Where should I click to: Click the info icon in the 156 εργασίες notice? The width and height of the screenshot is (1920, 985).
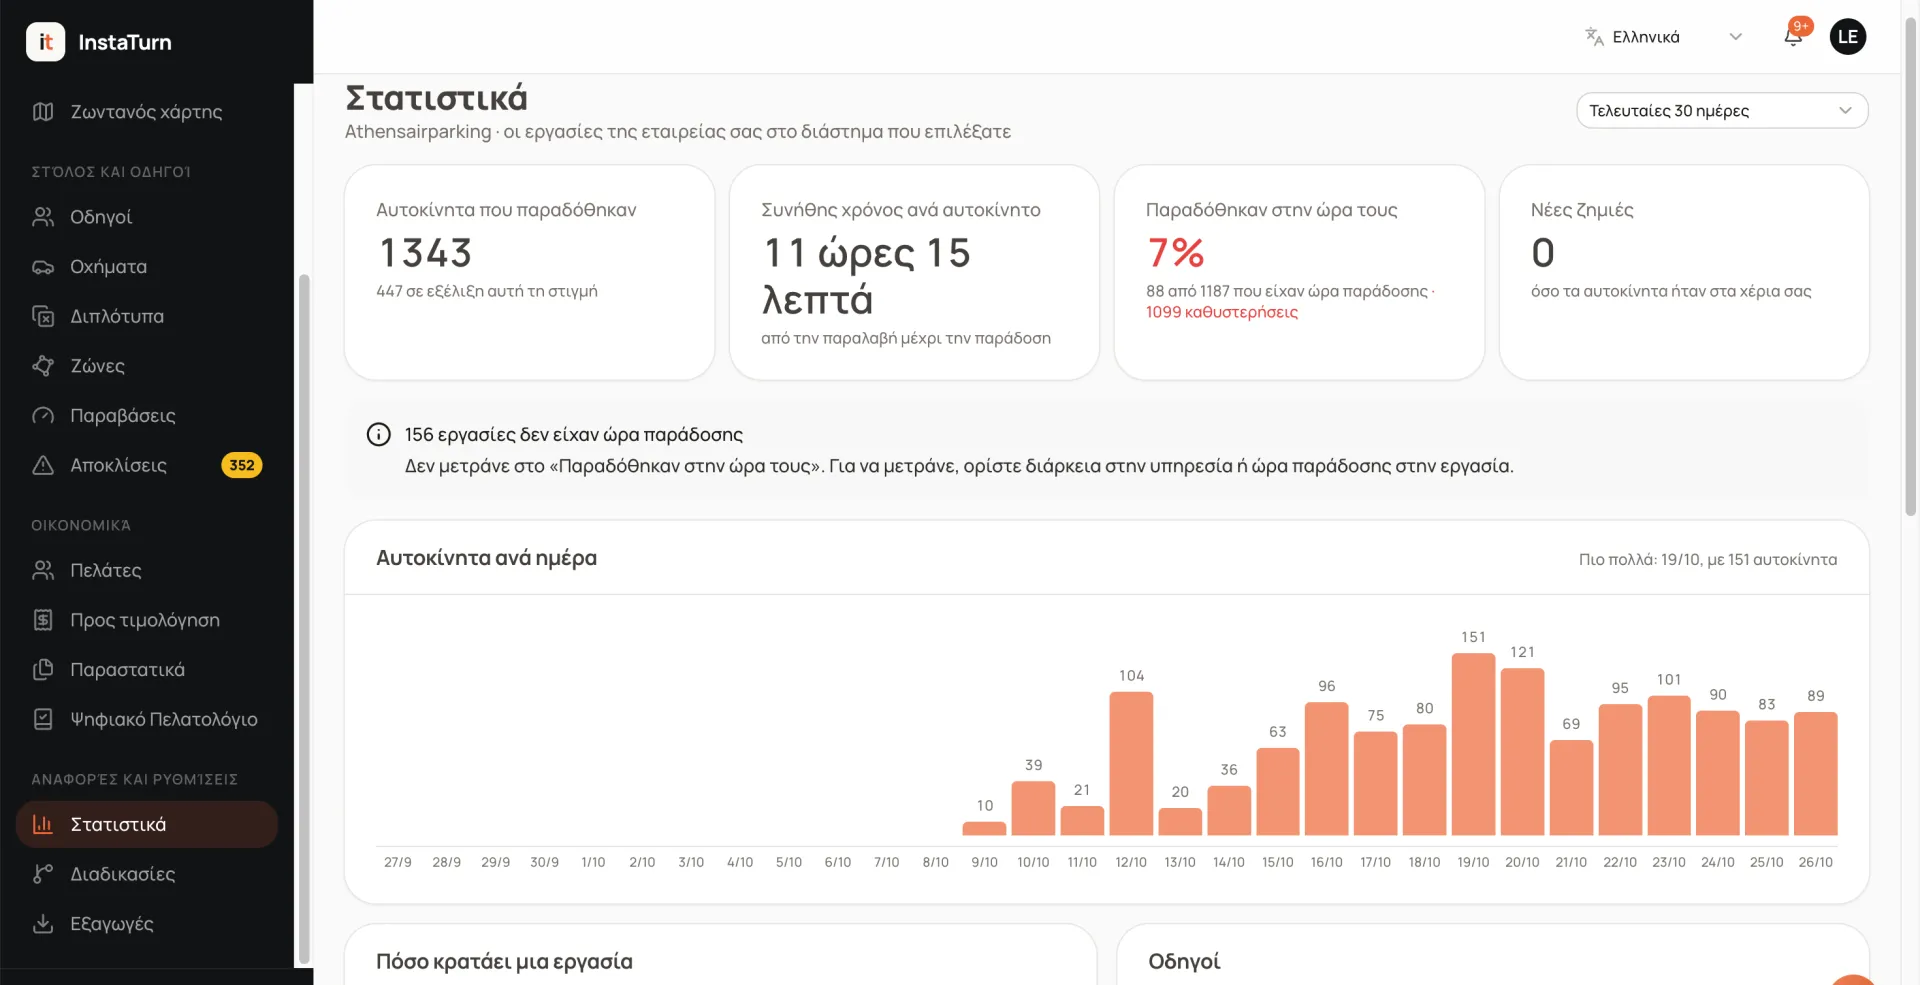click(x=378, y=434)
